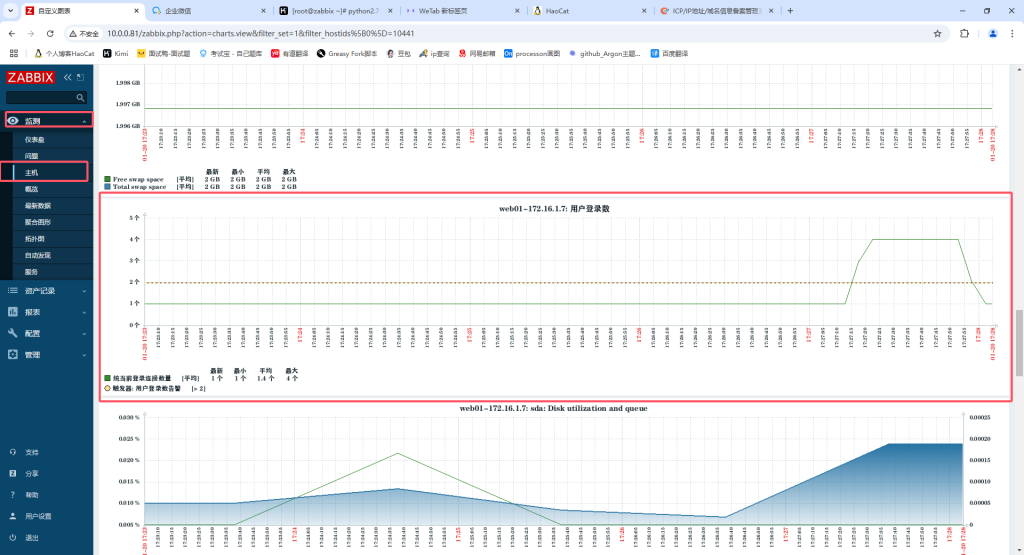This screenshot has height=555, width=1024.
Task: Click the 分享 share item
Action: (x=32, y=473)
